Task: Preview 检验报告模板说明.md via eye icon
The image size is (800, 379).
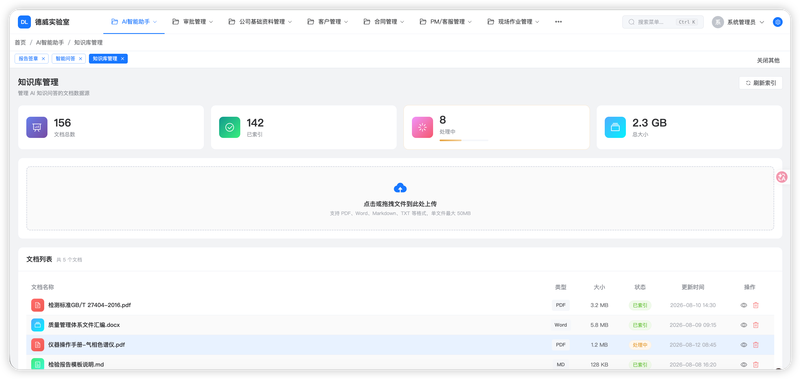Action: point(743,365)
